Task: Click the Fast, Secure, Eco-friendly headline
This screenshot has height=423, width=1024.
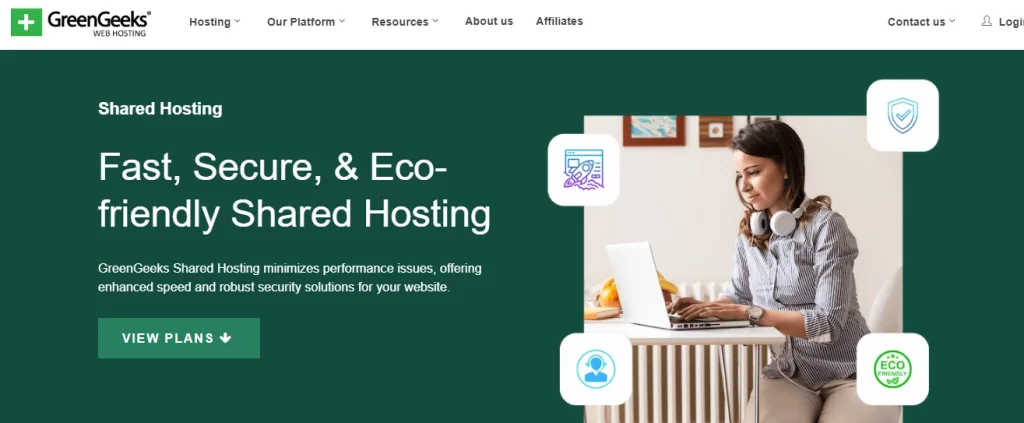Action: [294, 191]
